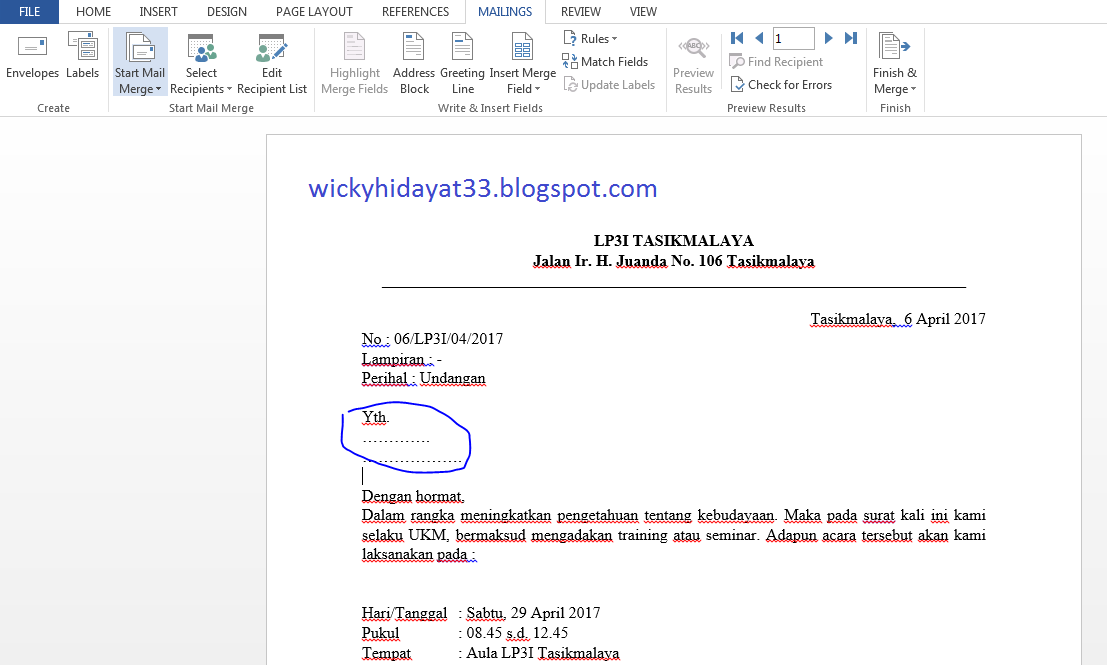This screenshot has height=665, width=1107.
Task: Click inside the record number field
Action: click(793, 38)
